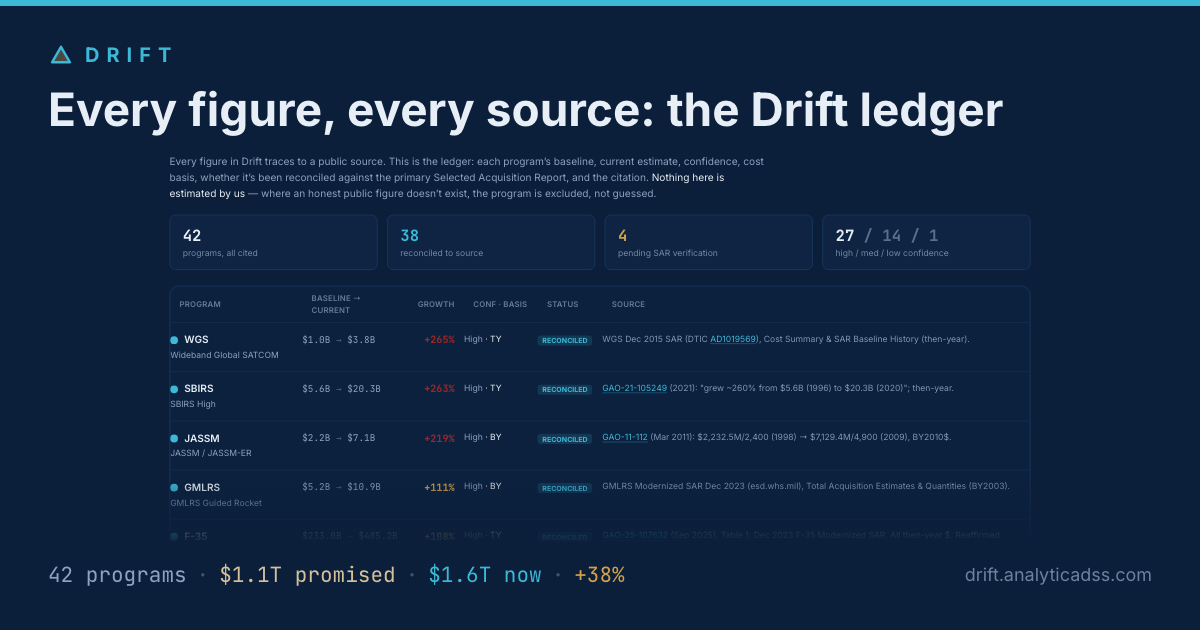Click the High · TY cell in WGS row
The height and width of the screenshot is (630, 1200).
click(483, 339)
